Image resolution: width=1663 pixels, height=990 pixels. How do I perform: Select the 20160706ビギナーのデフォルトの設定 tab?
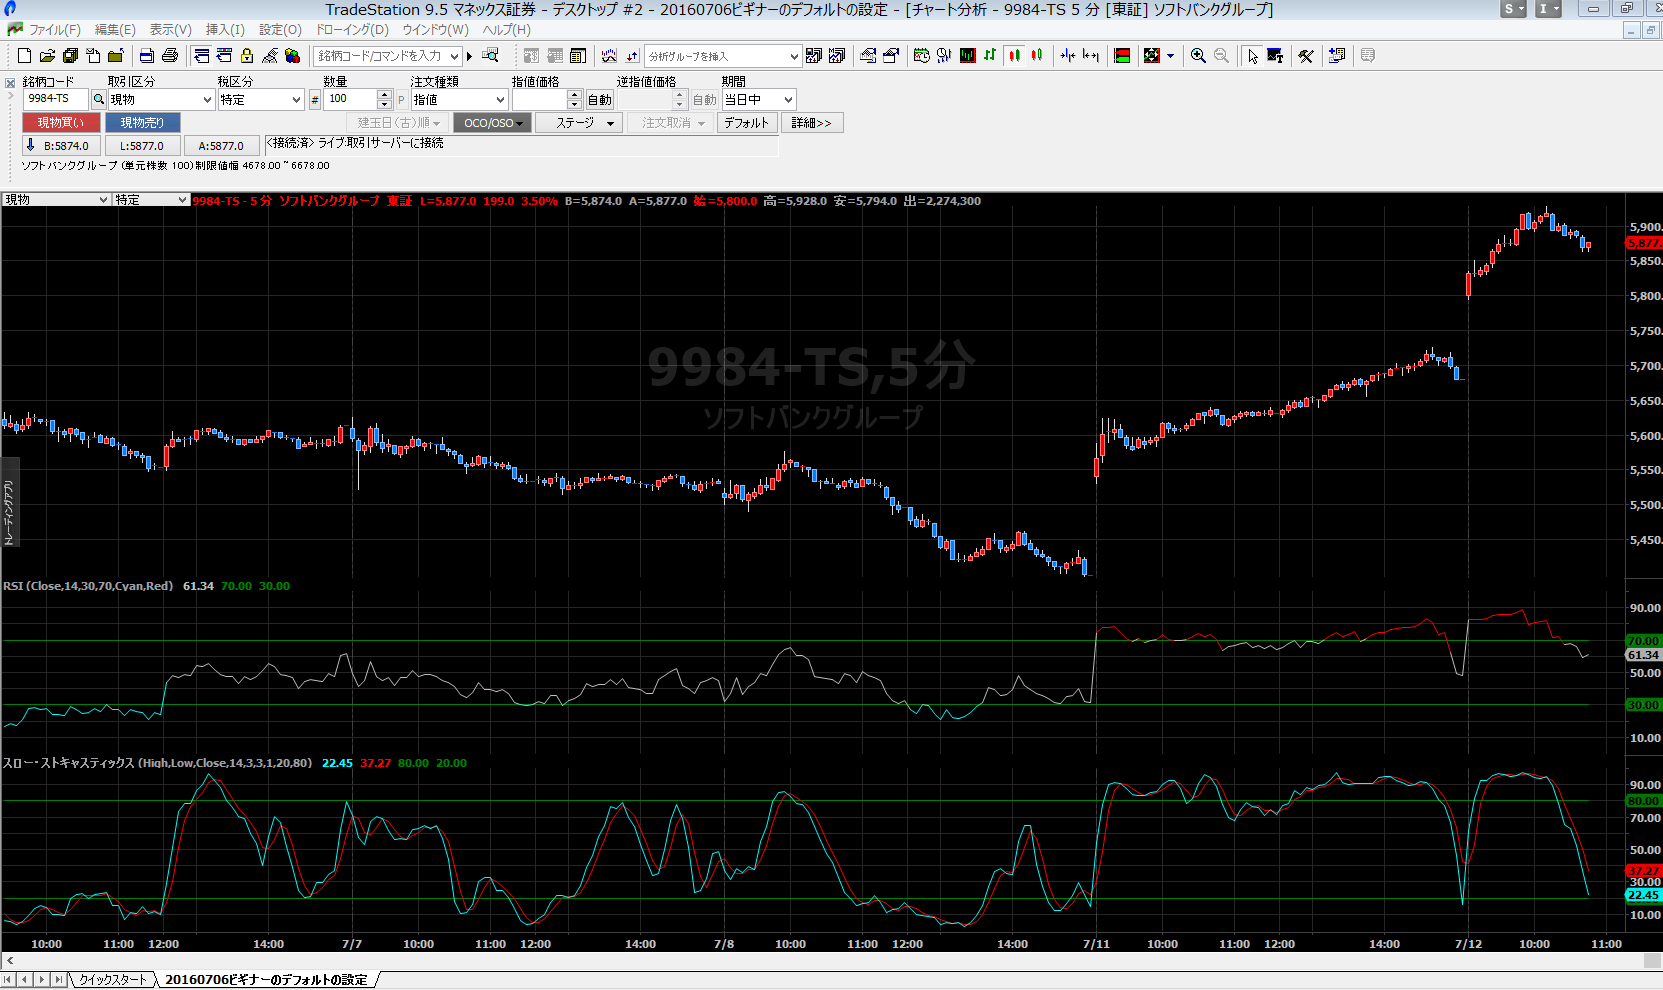click(266, 980)
